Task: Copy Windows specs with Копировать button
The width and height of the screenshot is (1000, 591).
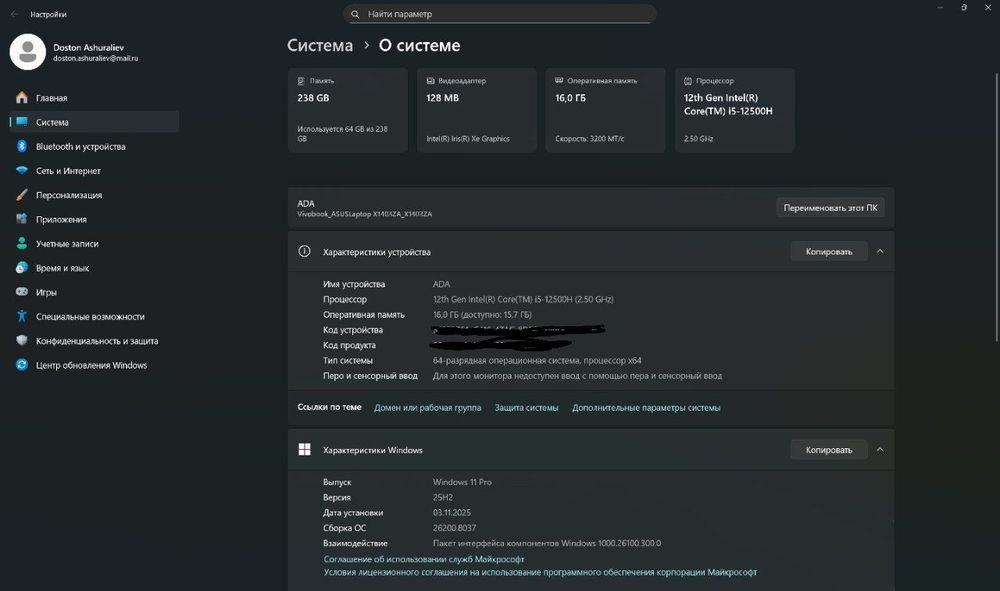Action: [x=829, y=449]
